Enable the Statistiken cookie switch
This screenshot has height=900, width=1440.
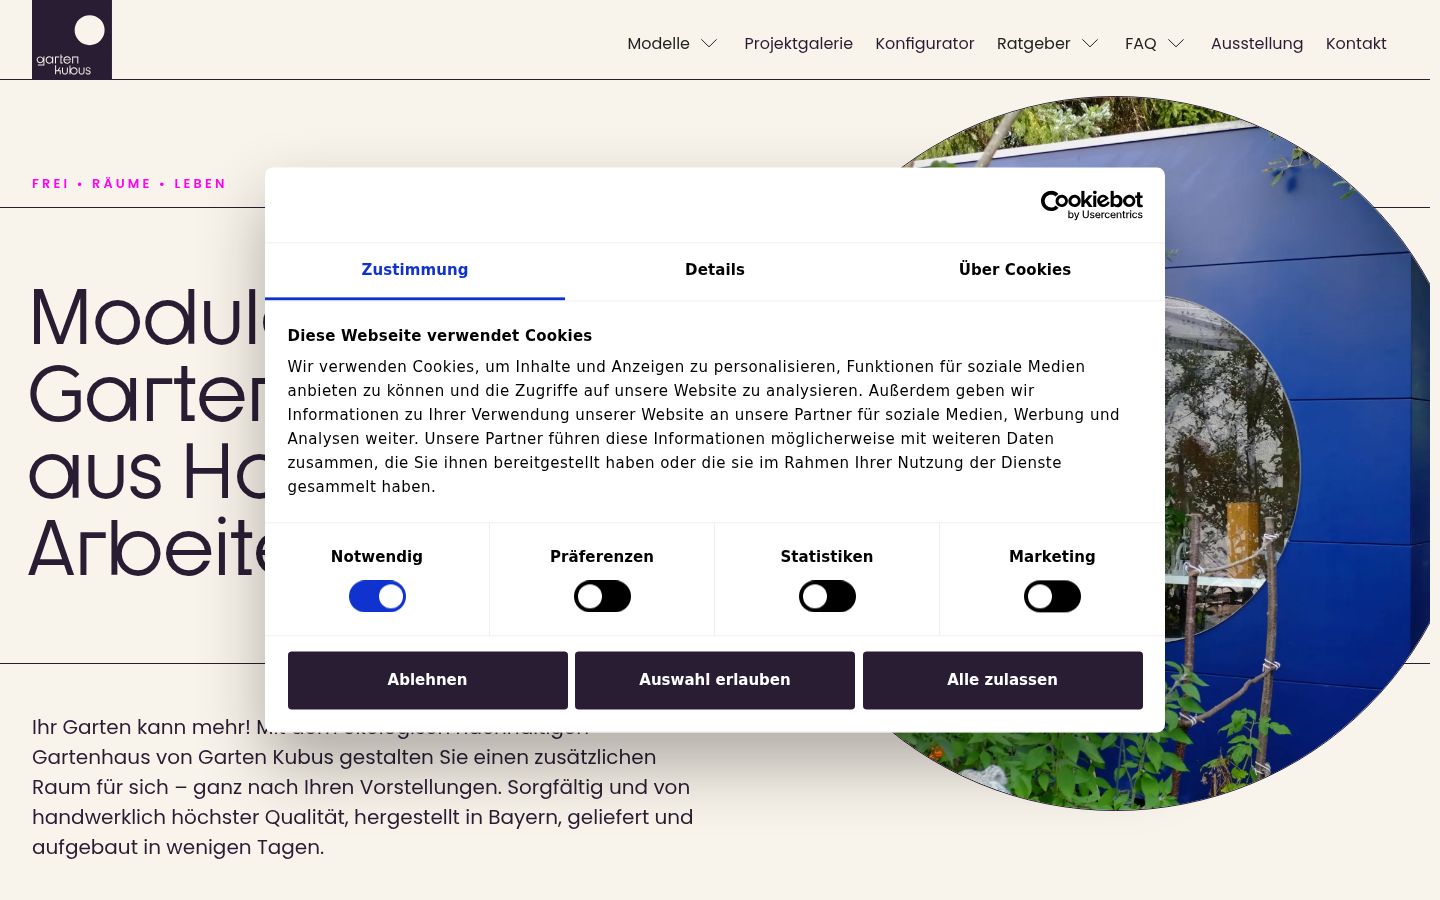pos(827,597)
